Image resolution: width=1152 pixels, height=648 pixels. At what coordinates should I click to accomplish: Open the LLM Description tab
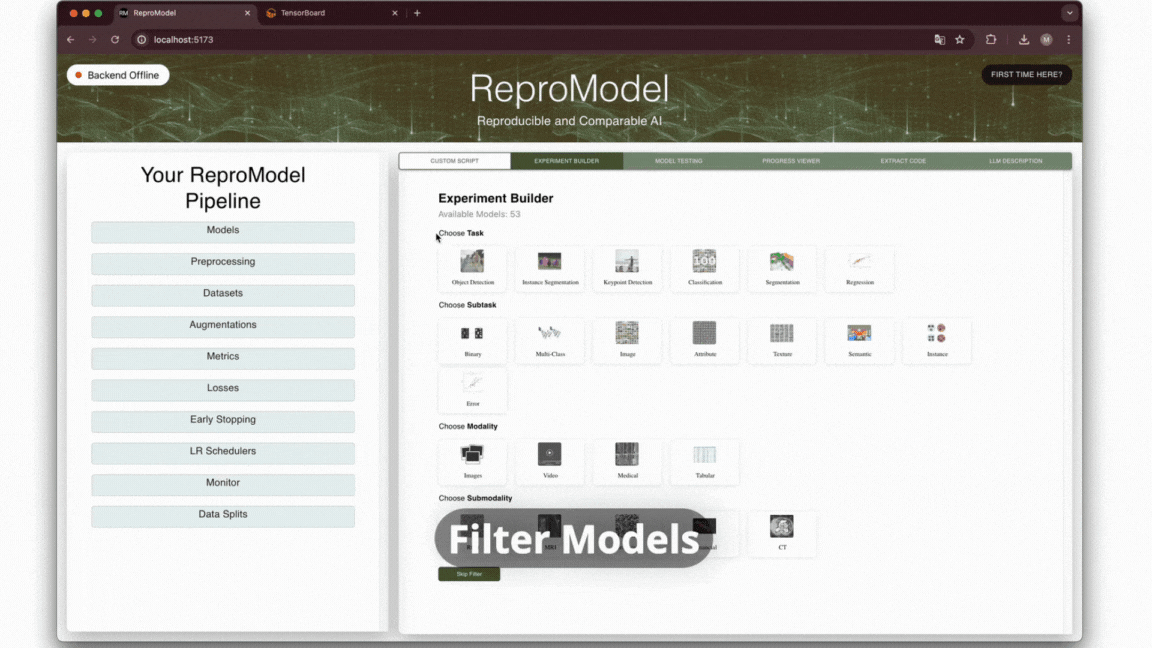point(1015,161)
